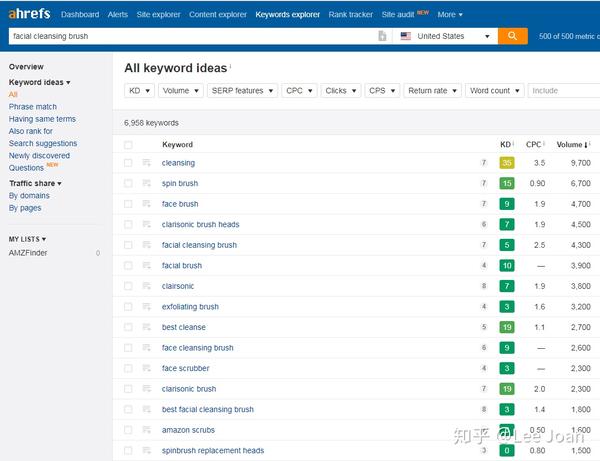600x461 pixels.
Task: Open the Questions report
Action: click(x=26, y=168)
